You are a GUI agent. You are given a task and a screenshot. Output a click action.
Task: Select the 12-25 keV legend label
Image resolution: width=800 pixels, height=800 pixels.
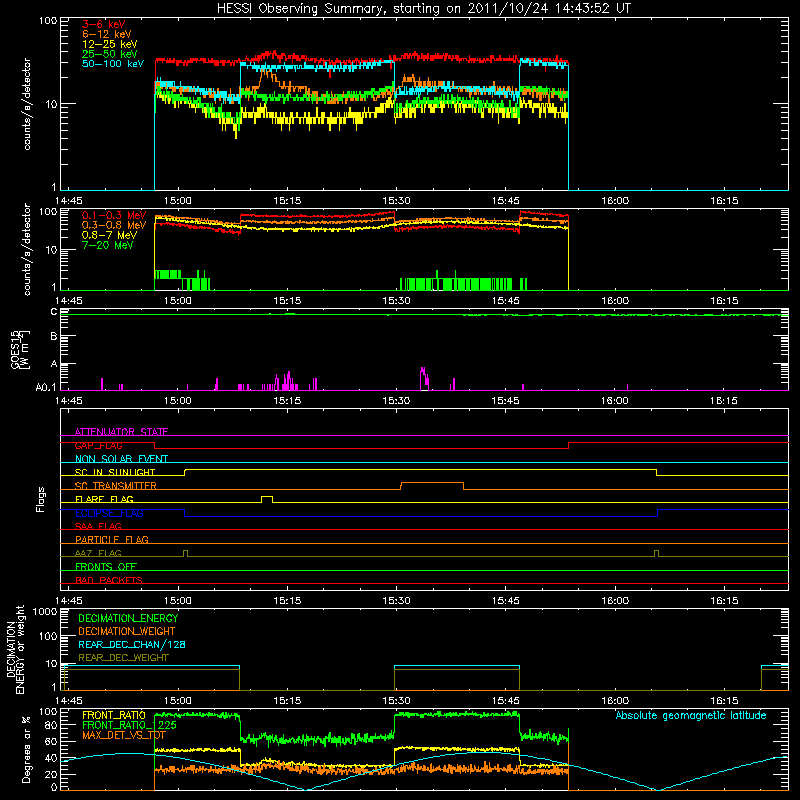click(x=109, y=44)
